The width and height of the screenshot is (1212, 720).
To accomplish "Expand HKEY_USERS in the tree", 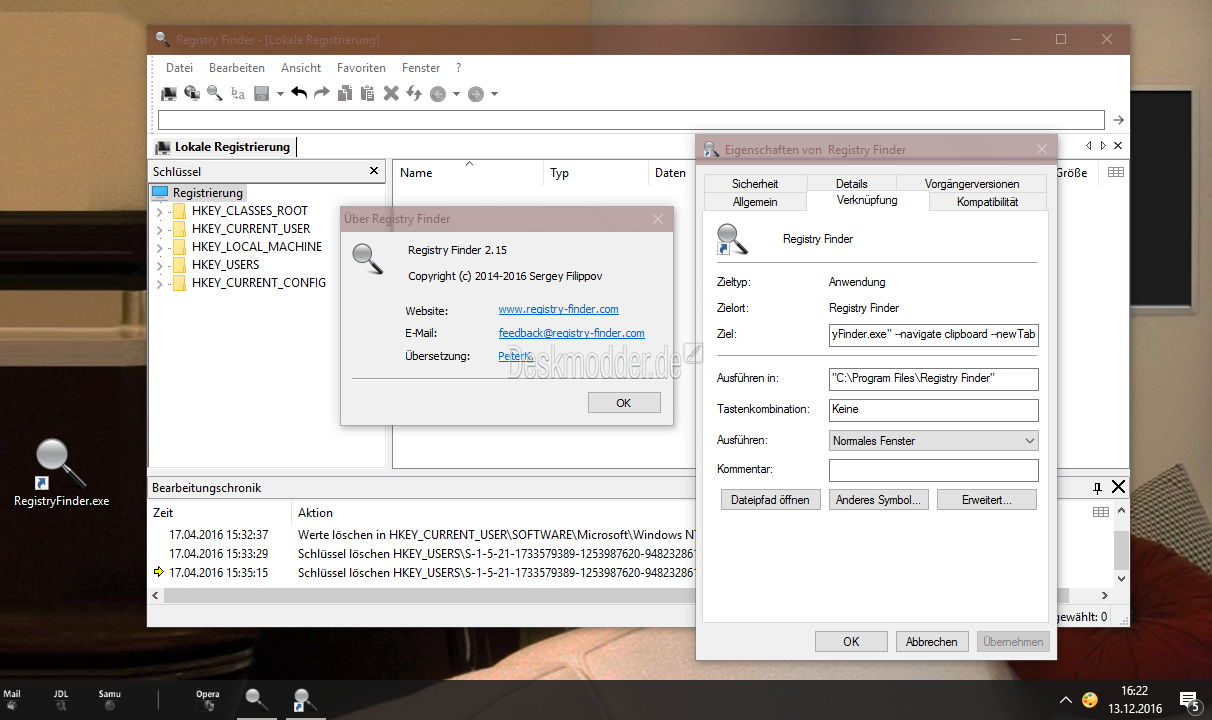I will pyautogui.click(x=159, y=265).
